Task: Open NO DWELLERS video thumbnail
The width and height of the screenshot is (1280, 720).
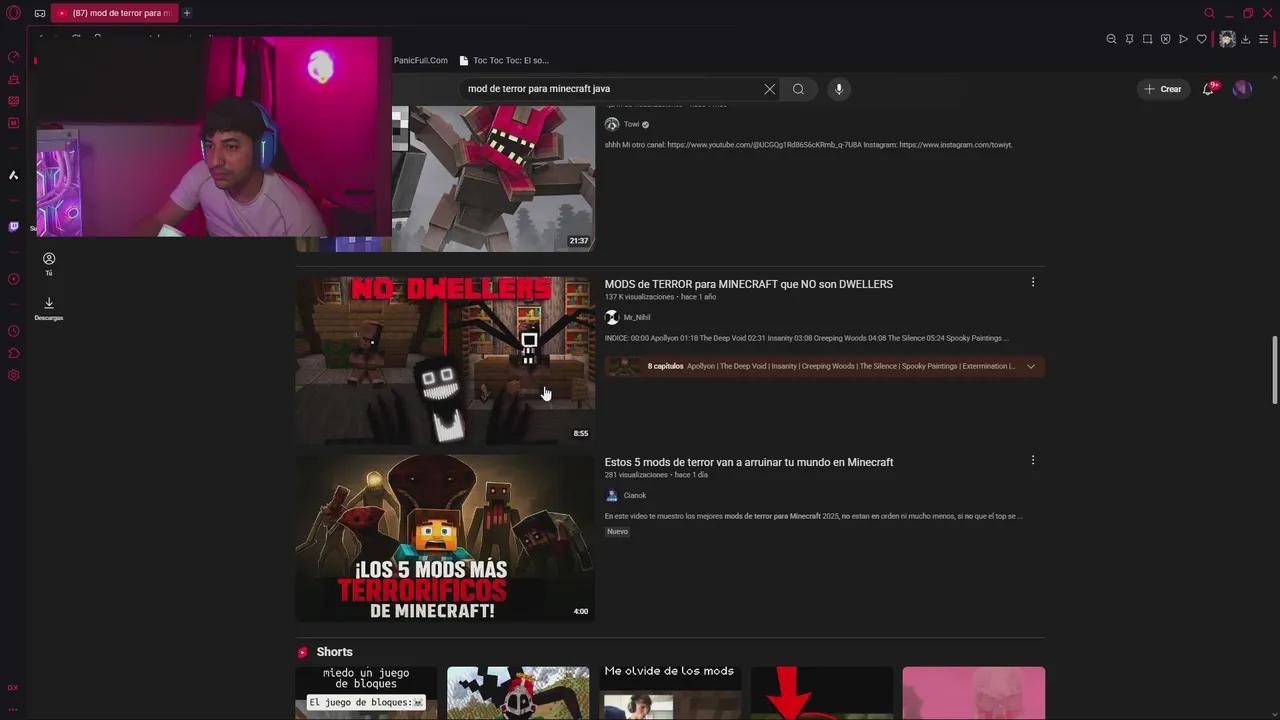Action: (x=445, y=360)
